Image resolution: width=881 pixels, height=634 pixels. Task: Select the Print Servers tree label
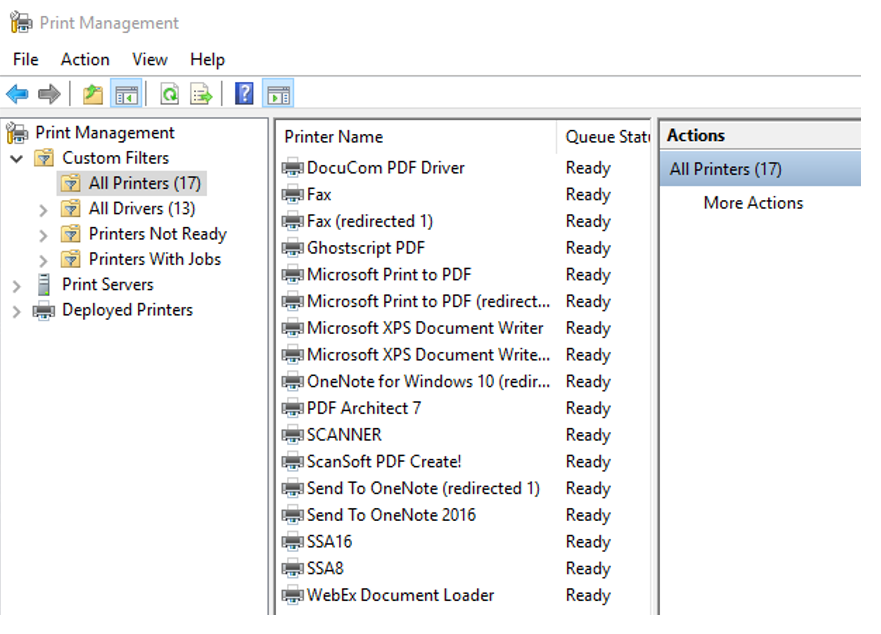pyautogui.click(x=108, y=284)
